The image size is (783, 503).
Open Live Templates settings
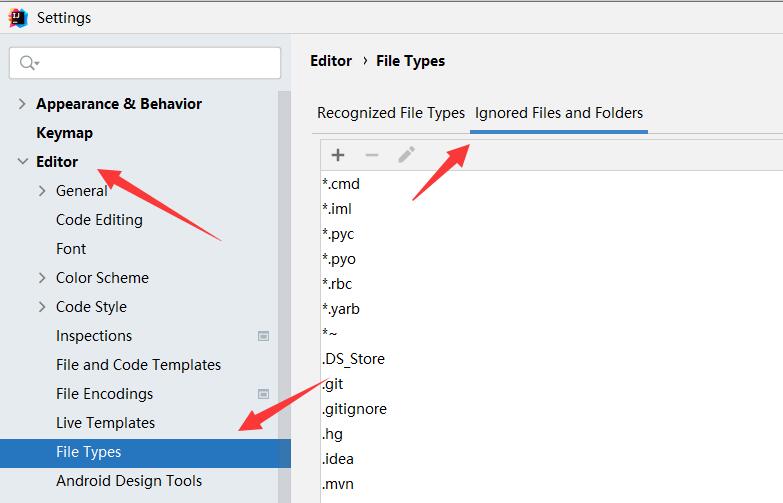(x=105, y=423)
